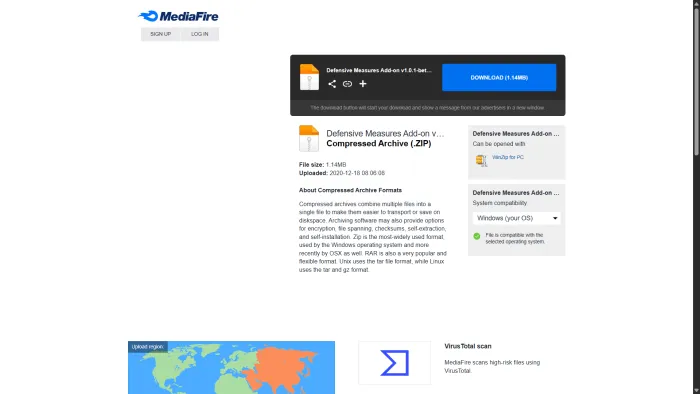Open the SIGN UP page
Viewport: 700px width, 394px height.
click(x=161, y=34)
